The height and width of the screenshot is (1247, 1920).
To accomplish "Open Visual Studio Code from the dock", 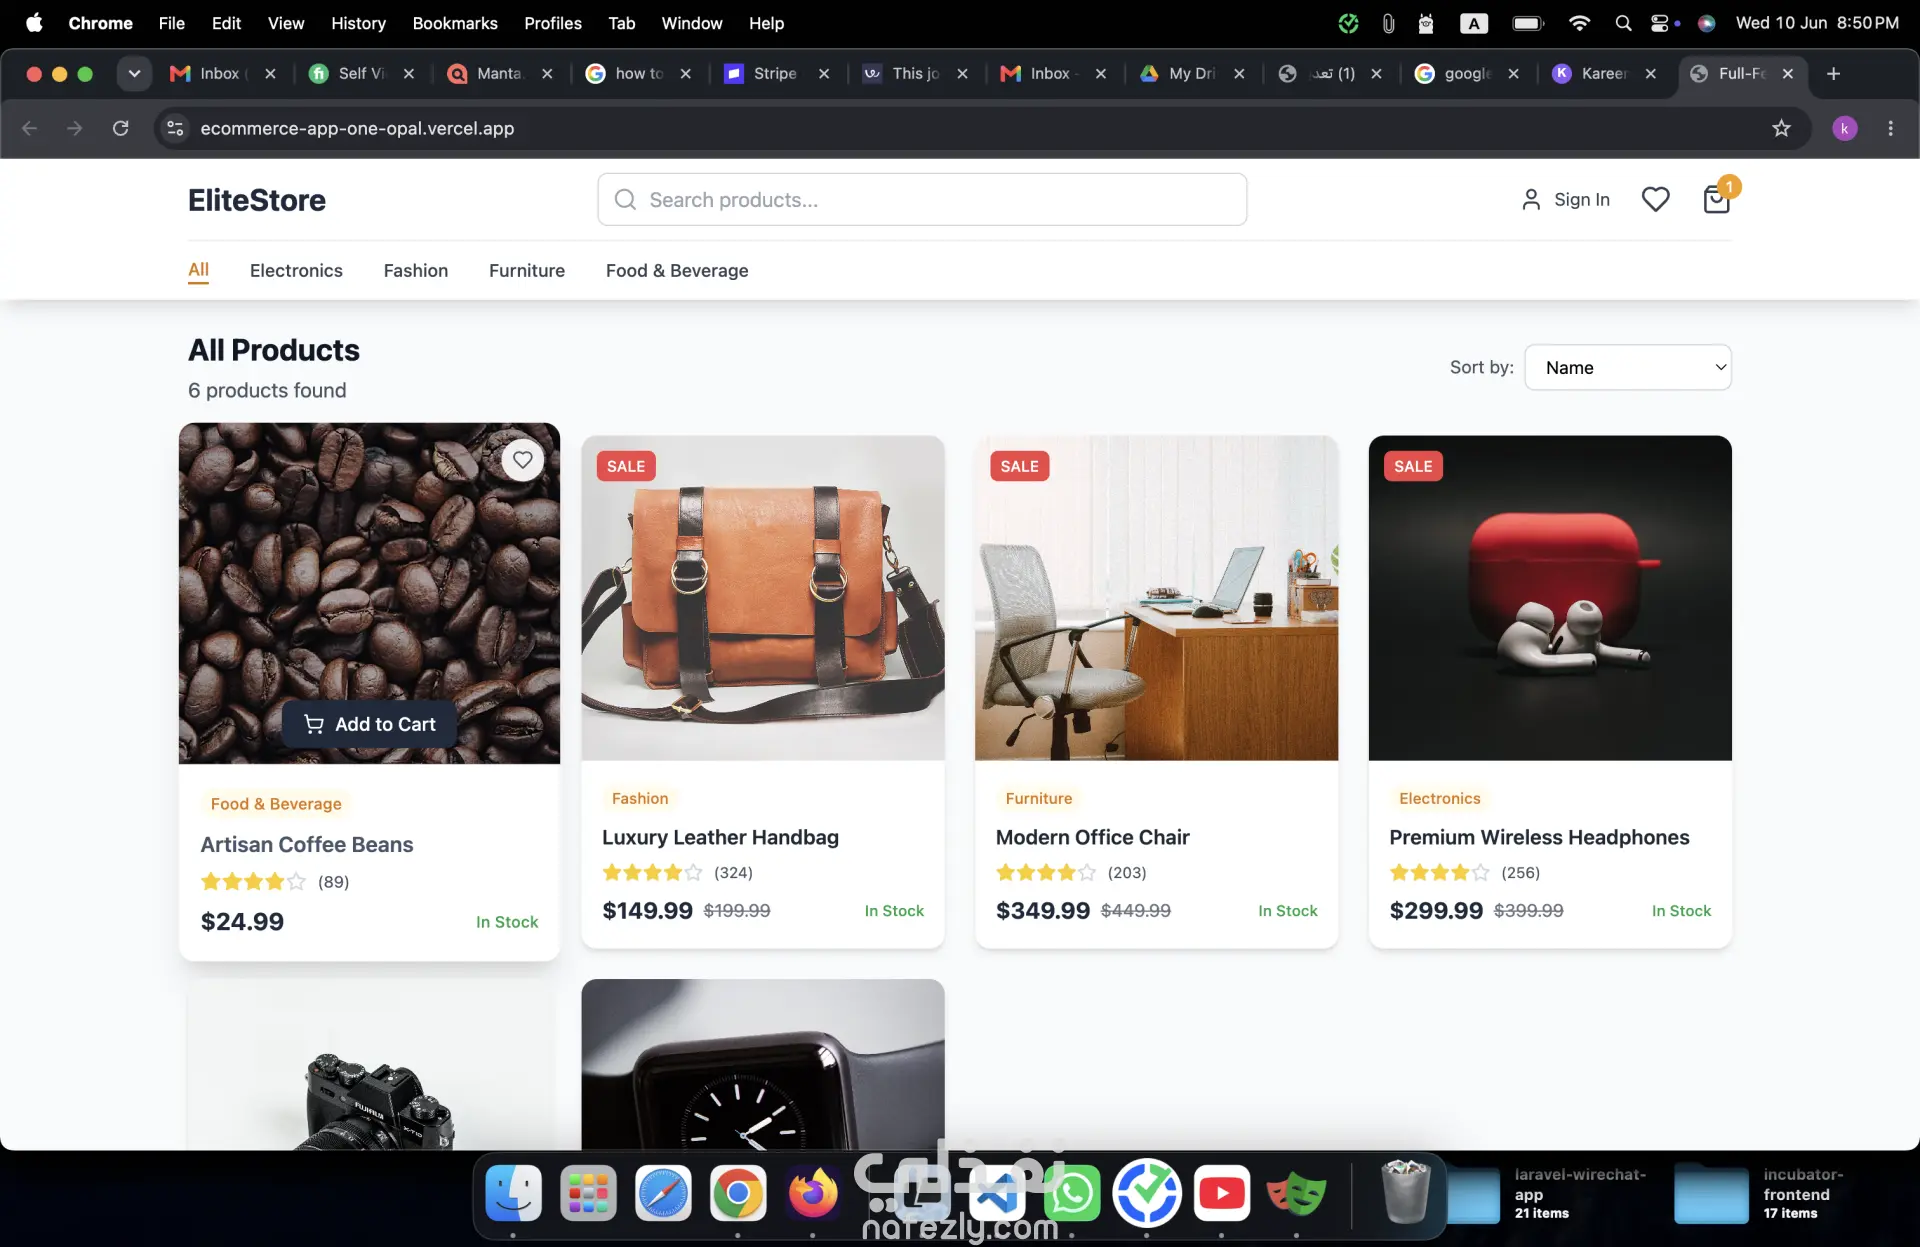I will coord(997,1193).
